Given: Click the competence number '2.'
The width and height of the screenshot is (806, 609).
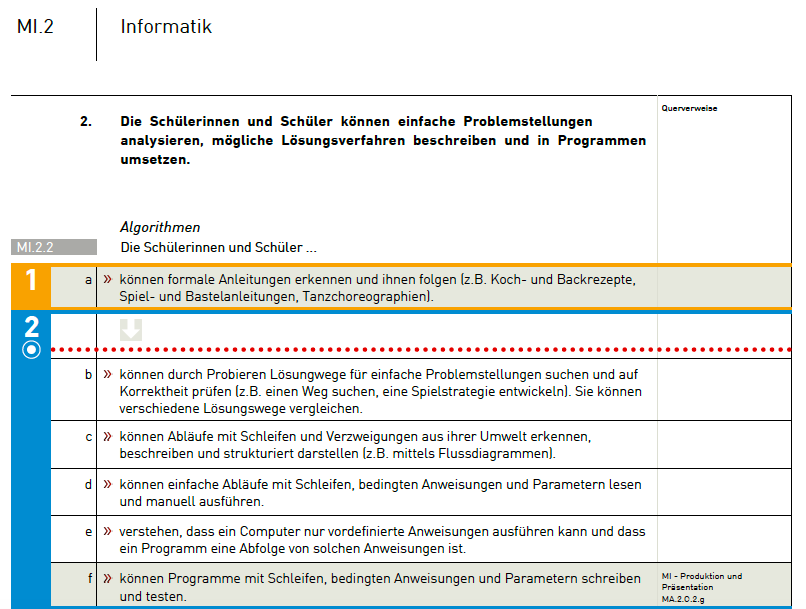Looking at the screenshot, I should (86, 121).
